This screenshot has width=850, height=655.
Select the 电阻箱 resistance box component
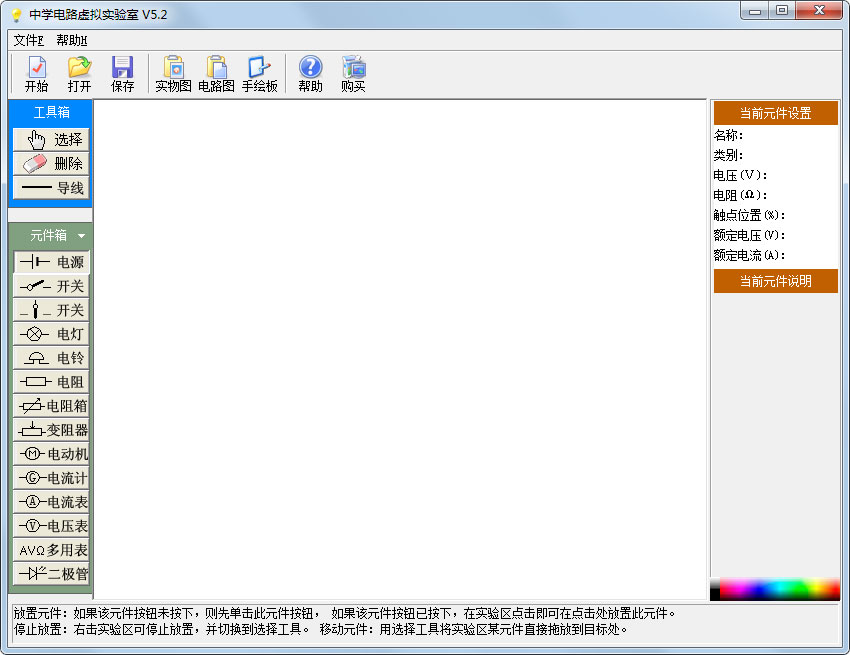tap(51, 406)
